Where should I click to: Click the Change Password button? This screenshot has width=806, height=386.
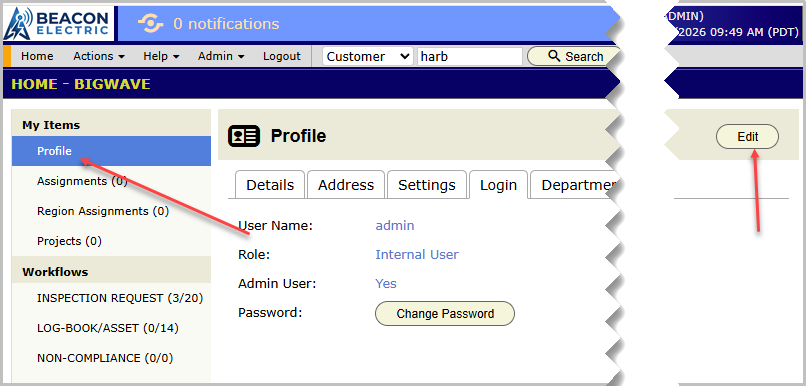point(445,314)
